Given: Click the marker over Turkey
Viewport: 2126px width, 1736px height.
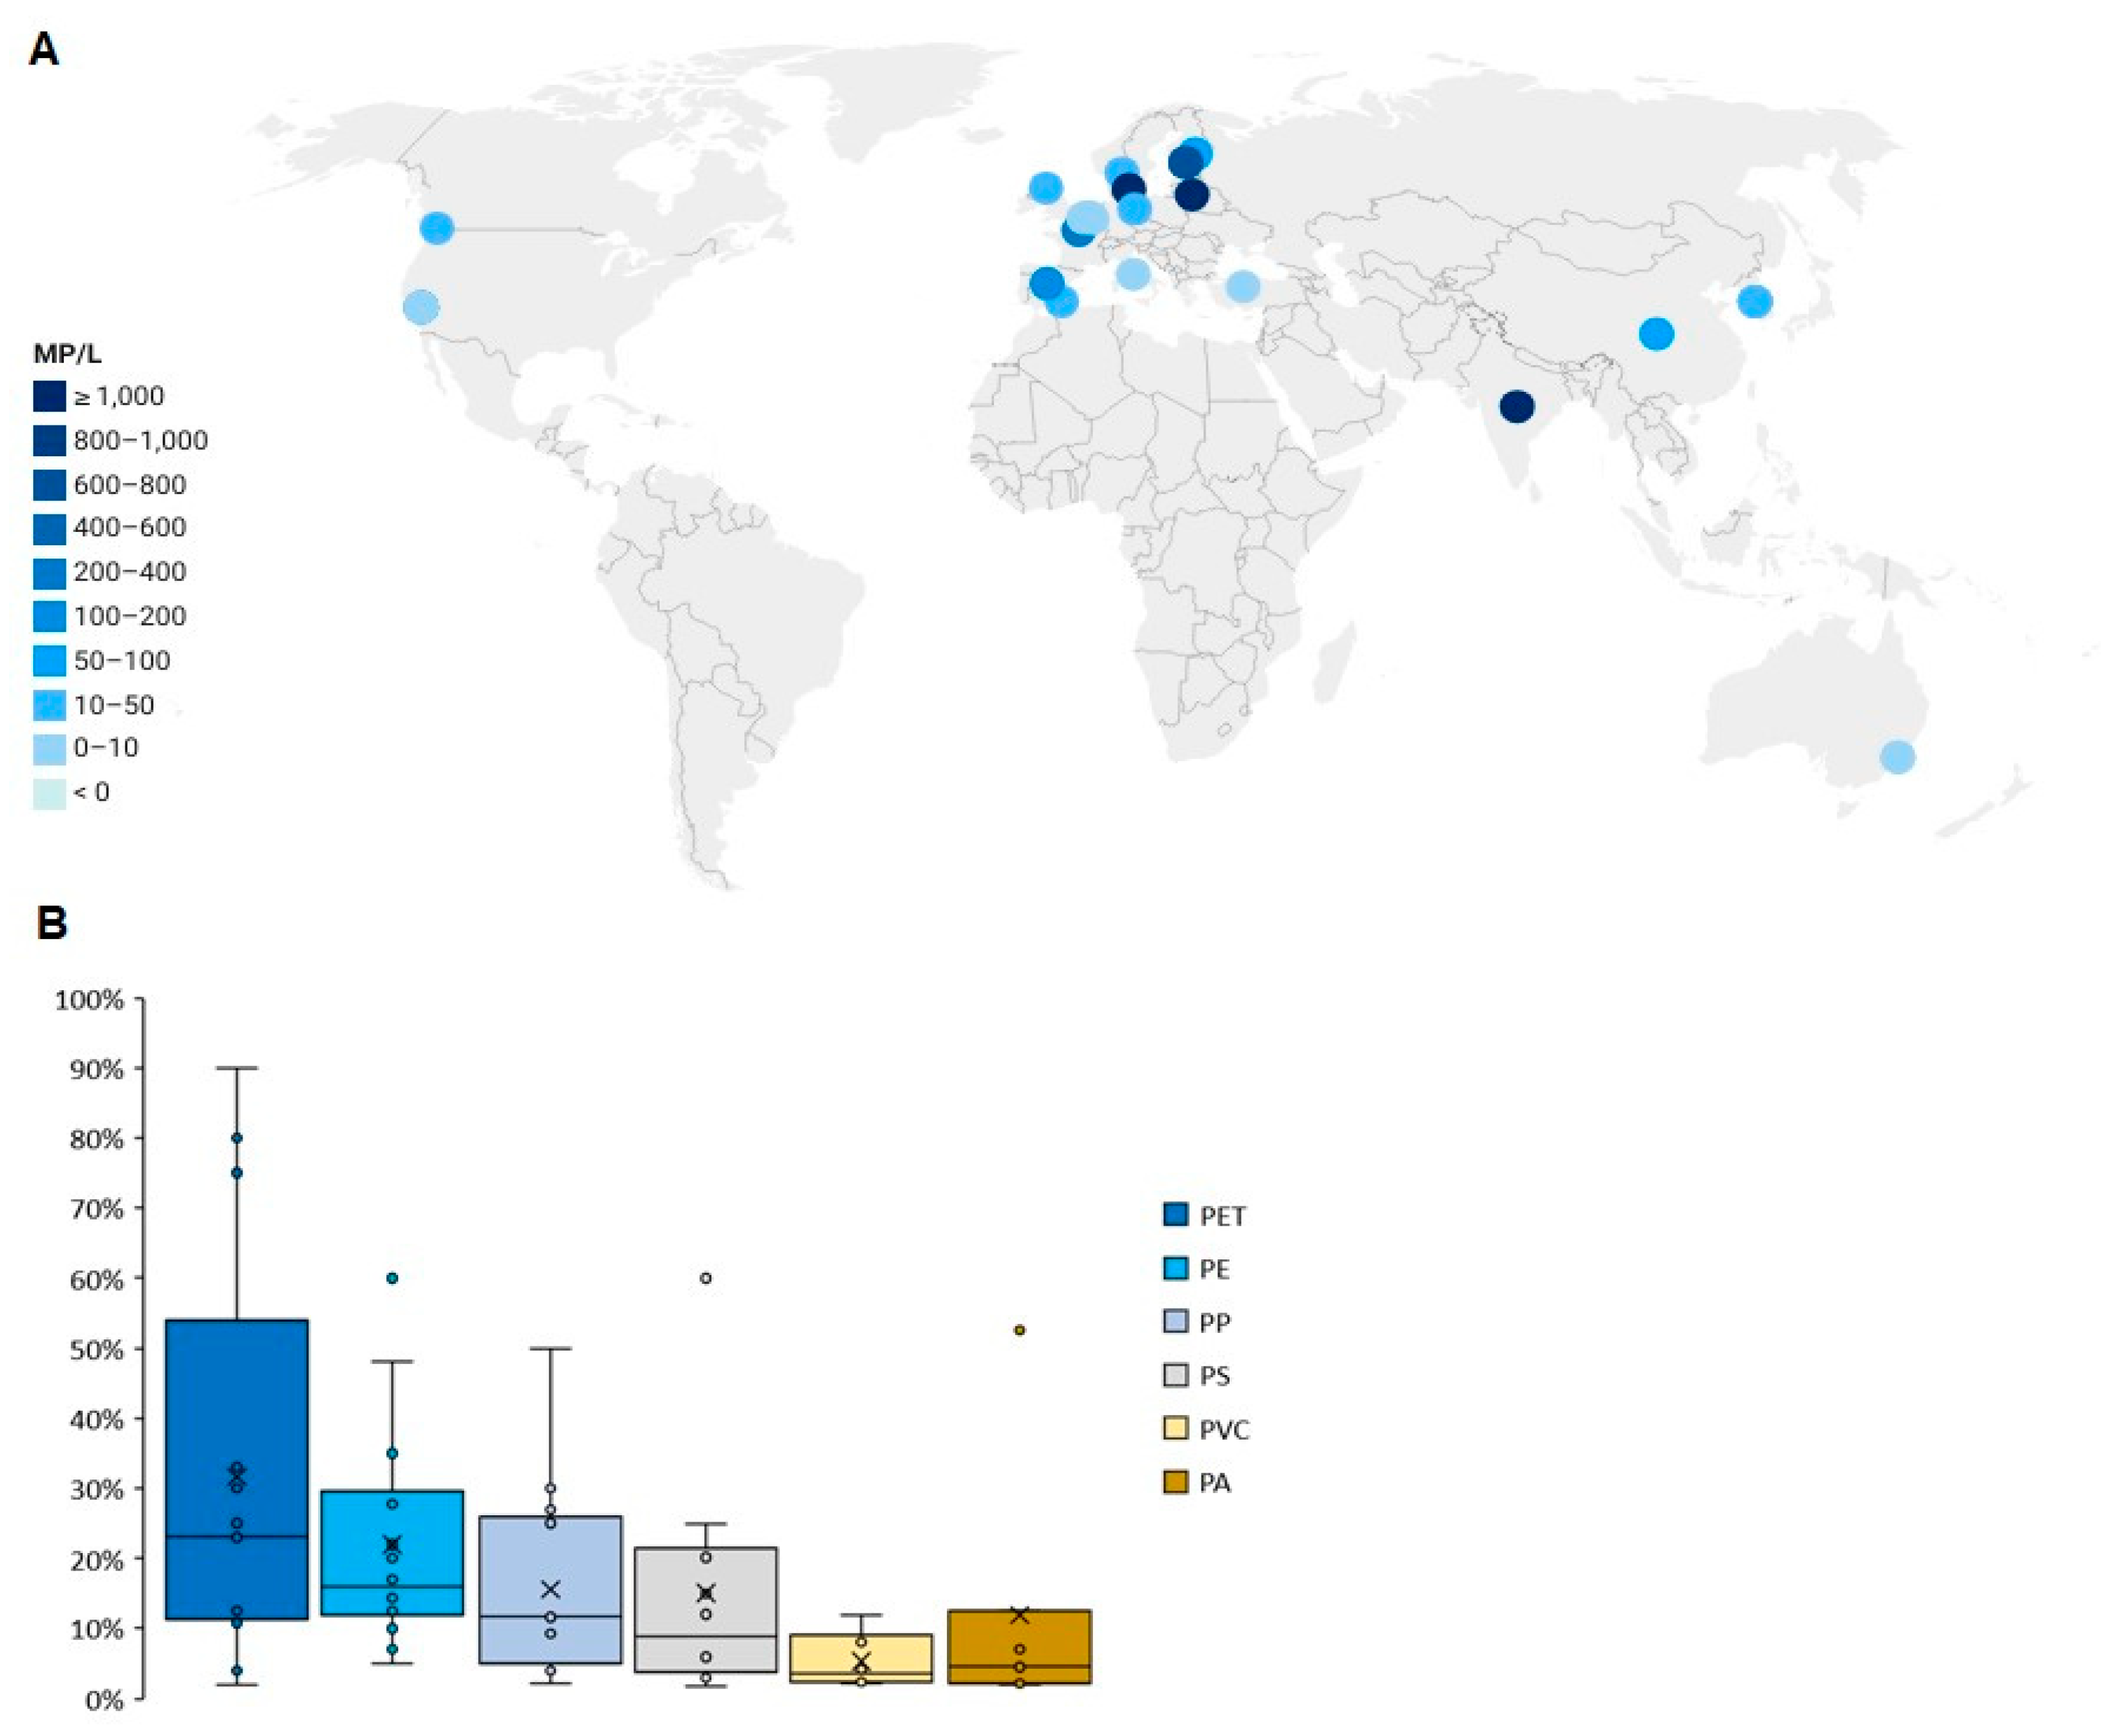Looking at the screenshot, I should click(1242, 287).
